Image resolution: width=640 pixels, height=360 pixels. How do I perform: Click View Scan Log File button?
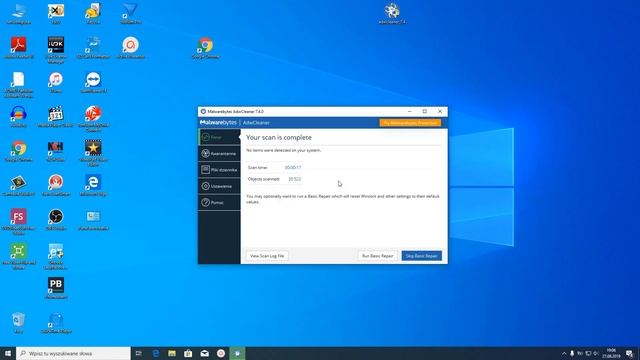267,256
